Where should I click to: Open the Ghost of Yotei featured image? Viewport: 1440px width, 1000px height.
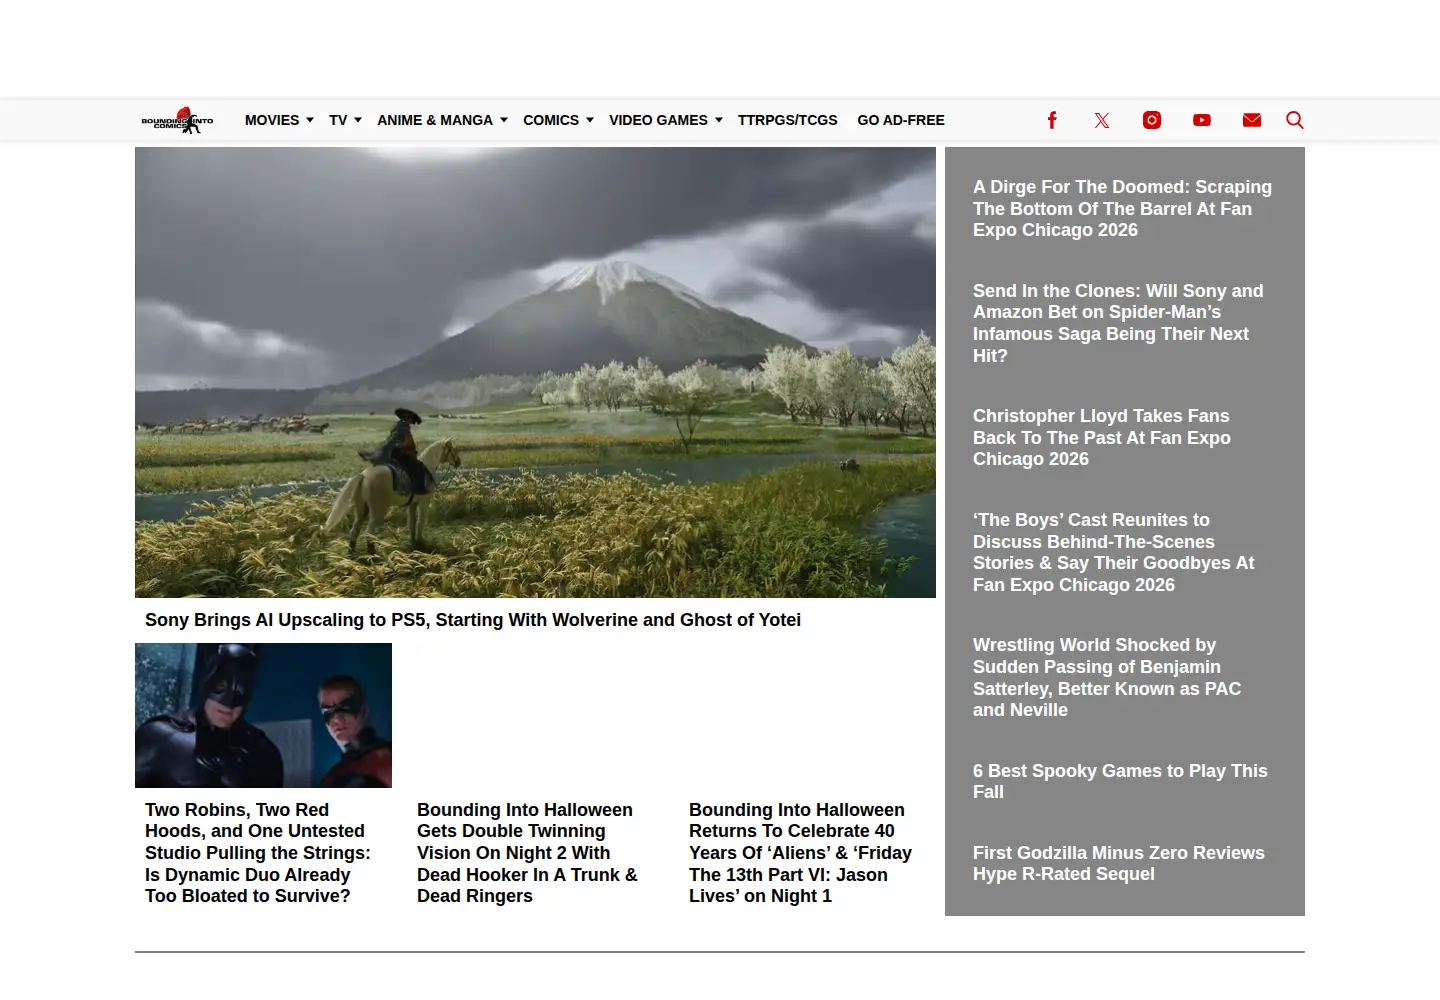click(535, 372)
